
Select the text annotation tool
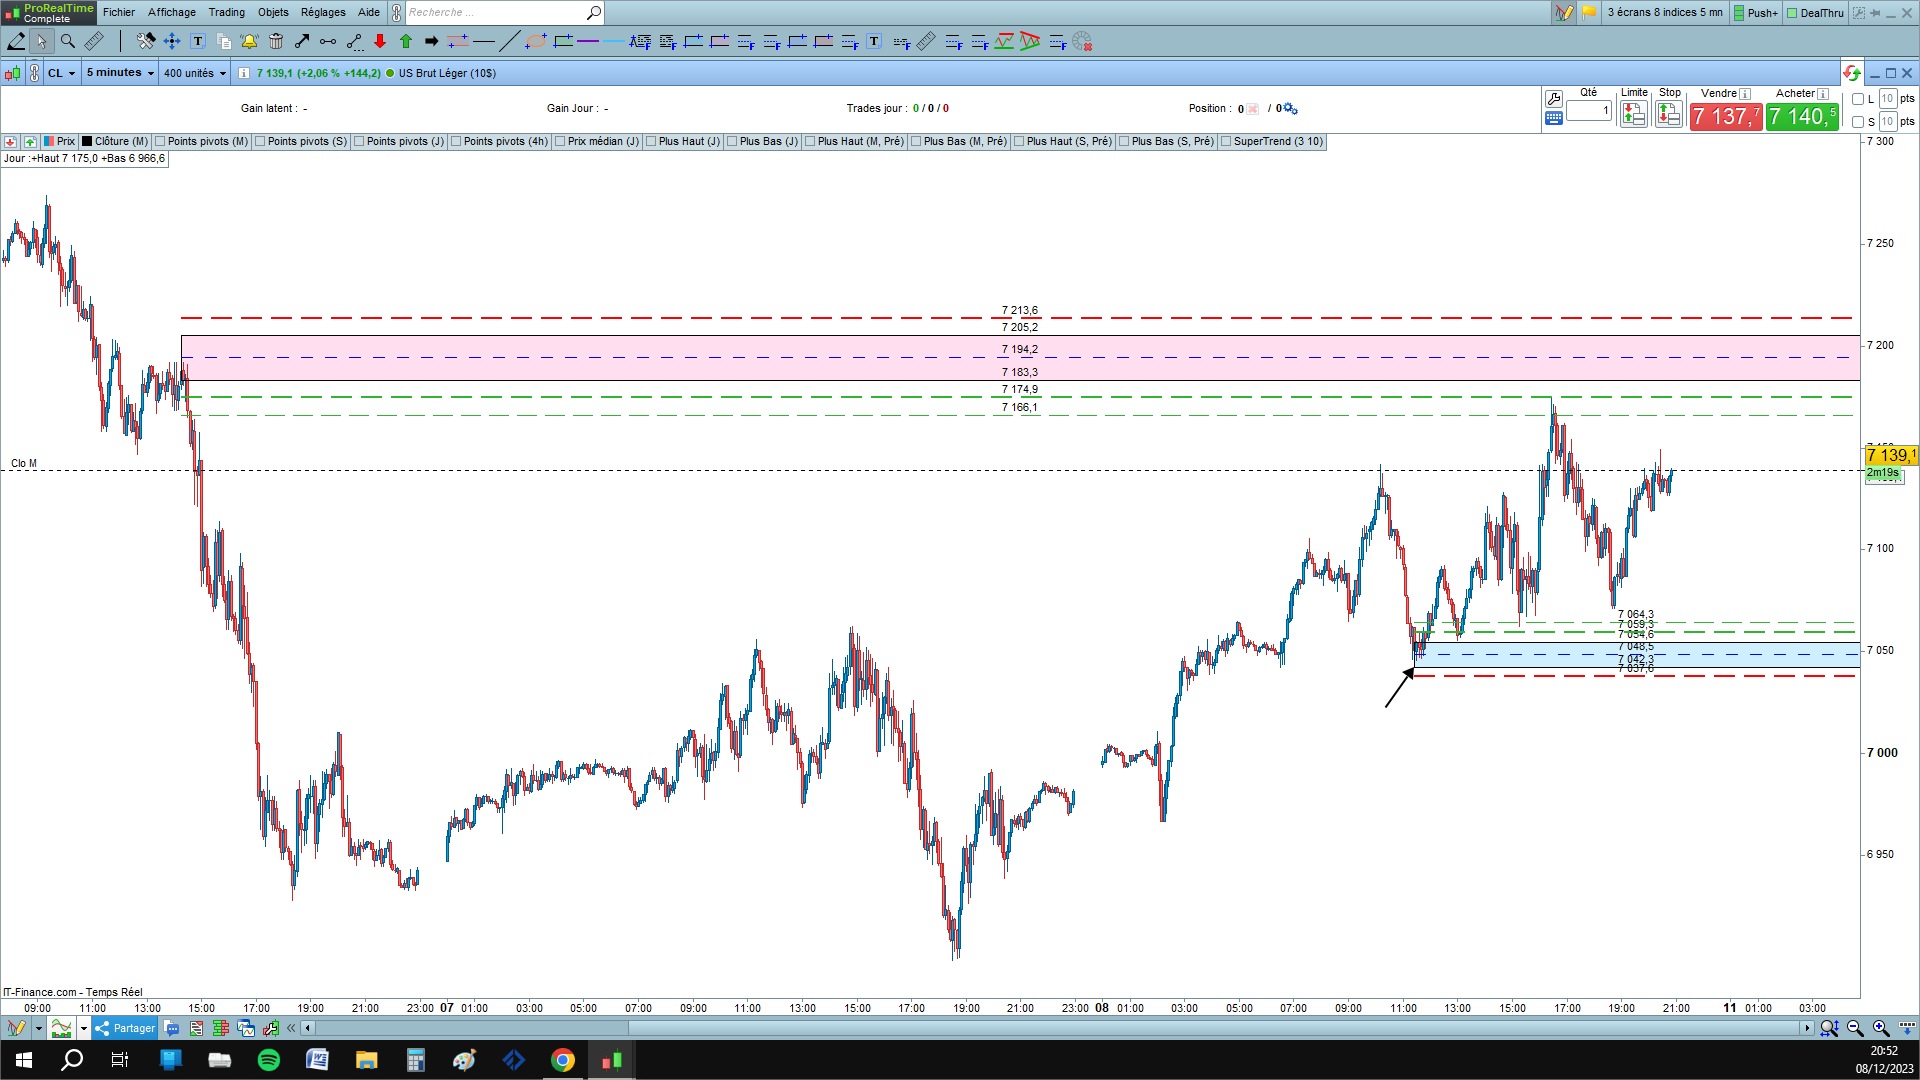pyautogui.click(x=198, y=41)
